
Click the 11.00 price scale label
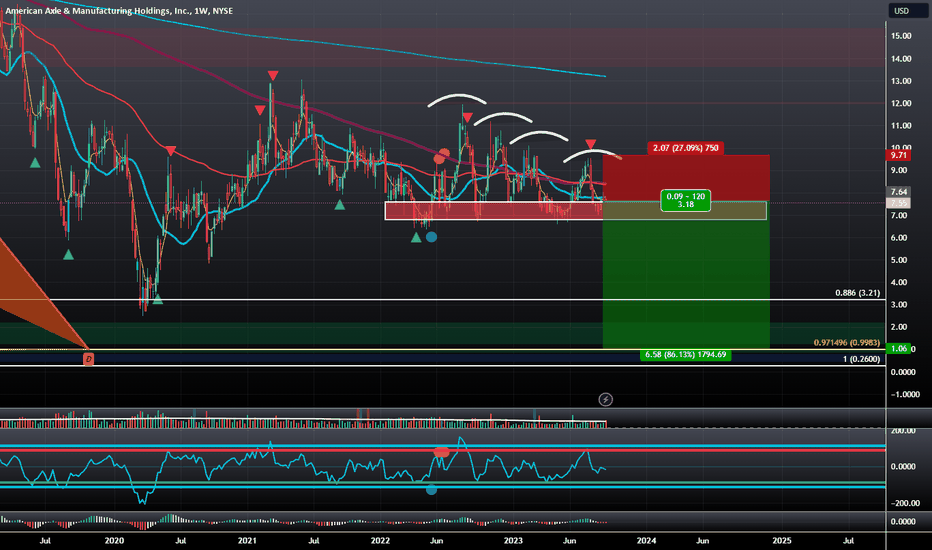(x=901, y=125)
